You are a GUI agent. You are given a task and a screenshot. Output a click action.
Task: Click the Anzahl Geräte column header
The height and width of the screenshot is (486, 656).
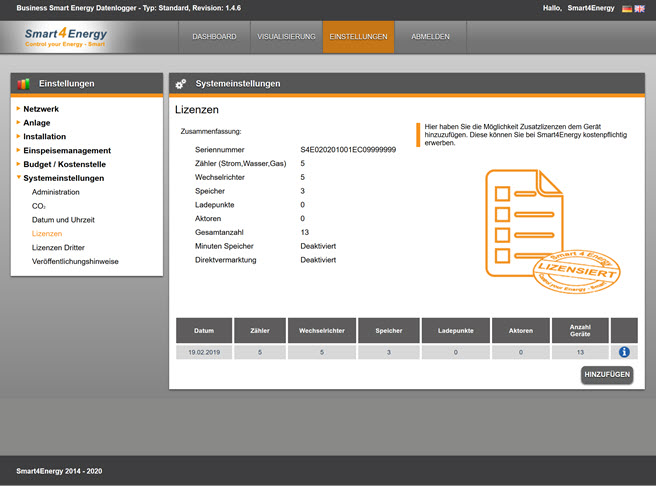580,330
